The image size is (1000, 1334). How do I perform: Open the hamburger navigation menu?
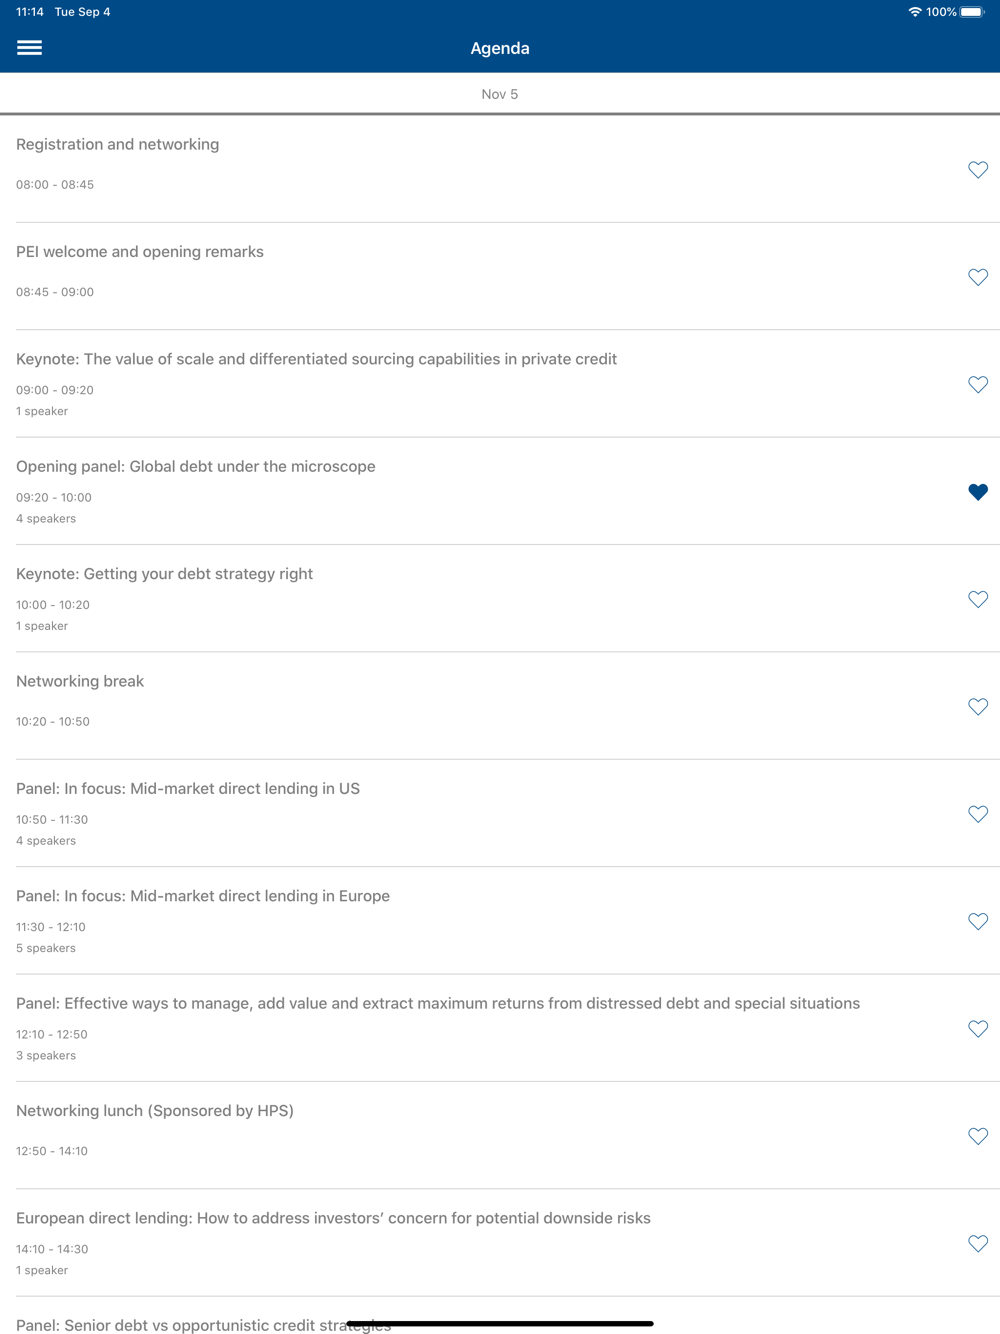tap(29, 48)
